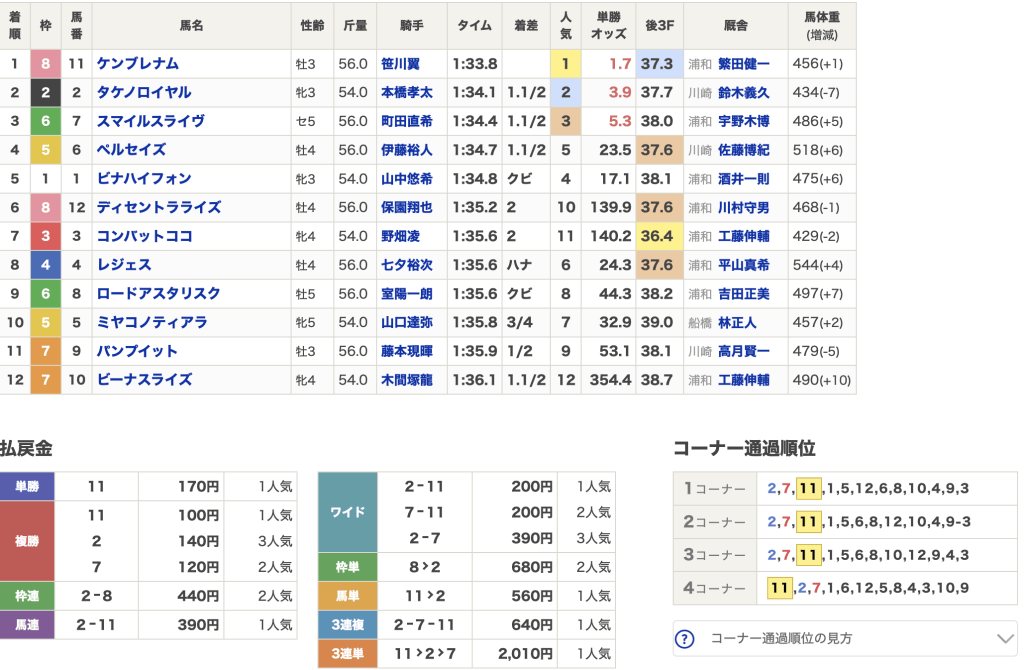Click the 払戻金 section heading
The image size is (1024, 670).
(x=26, y=449)
